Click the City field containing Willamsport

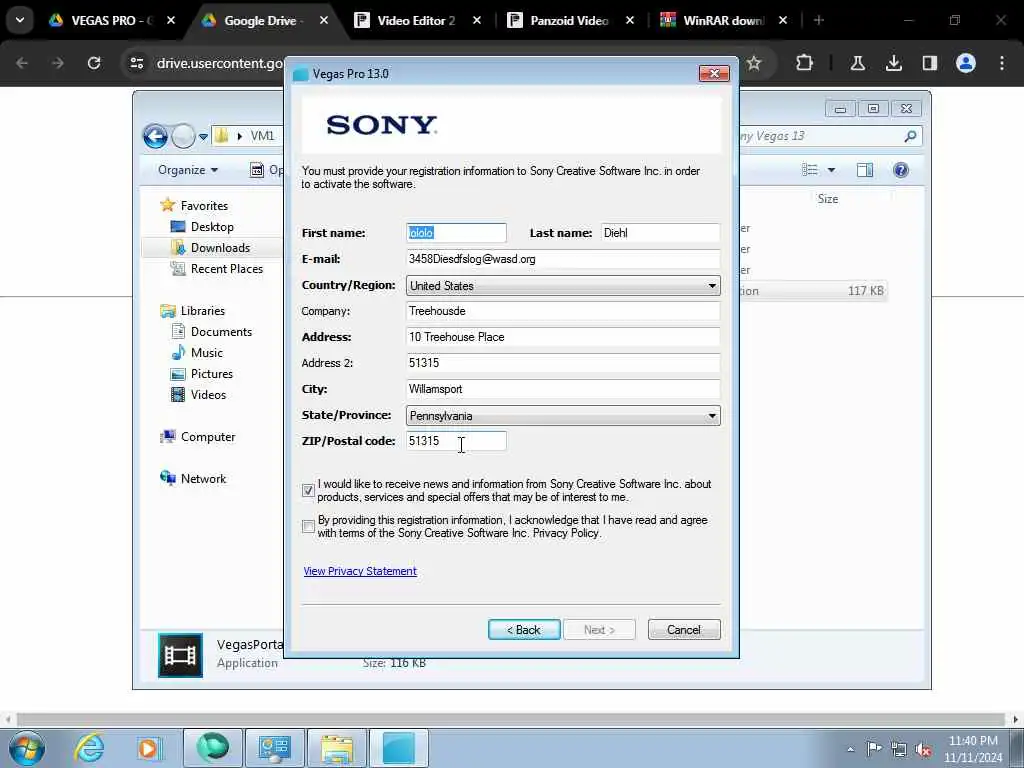point(563,389)
